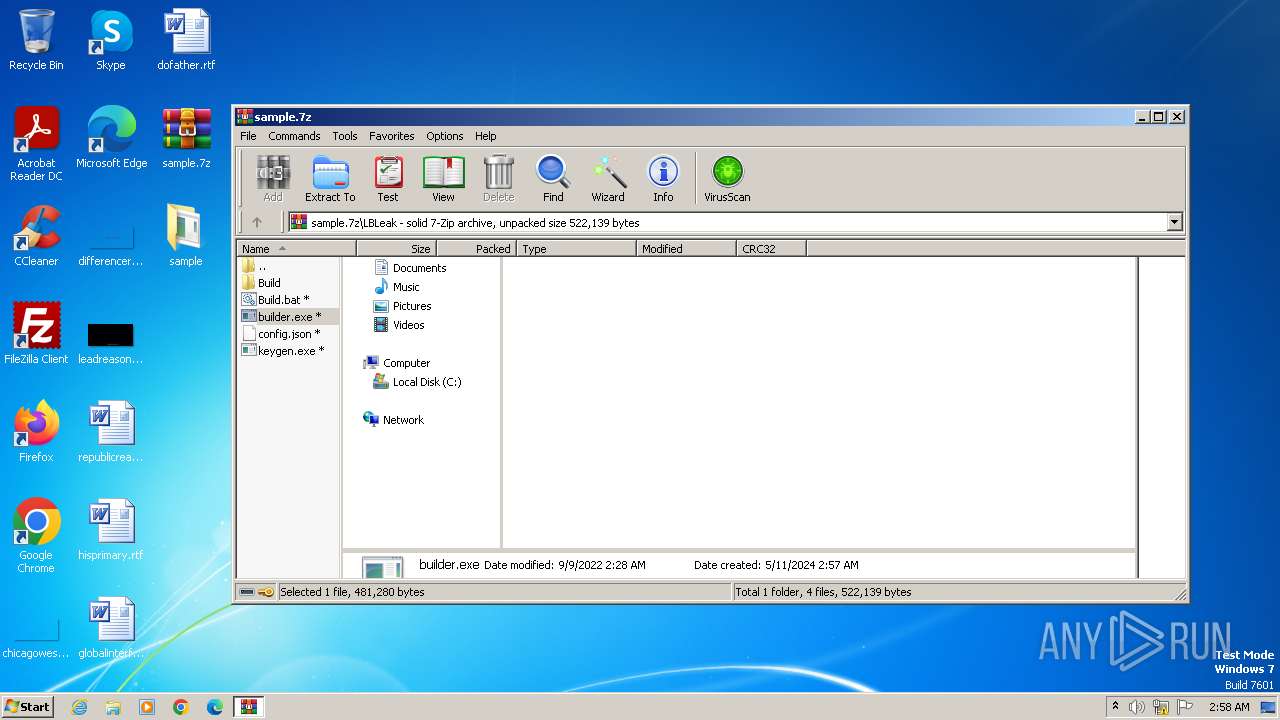The width and height of the screenshot is (1280, 720).
Task: Open Internet Explorer from the taskbar
Action: coord(79,707)
